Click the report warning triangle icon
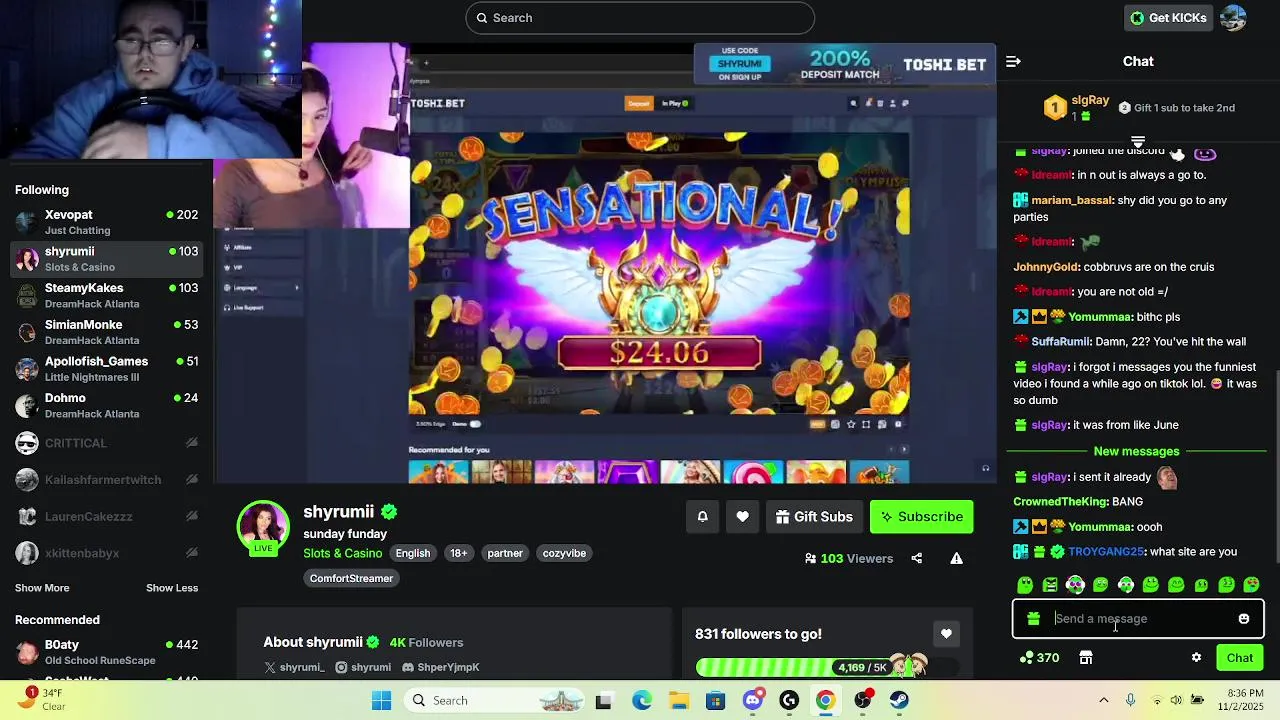 956,558
